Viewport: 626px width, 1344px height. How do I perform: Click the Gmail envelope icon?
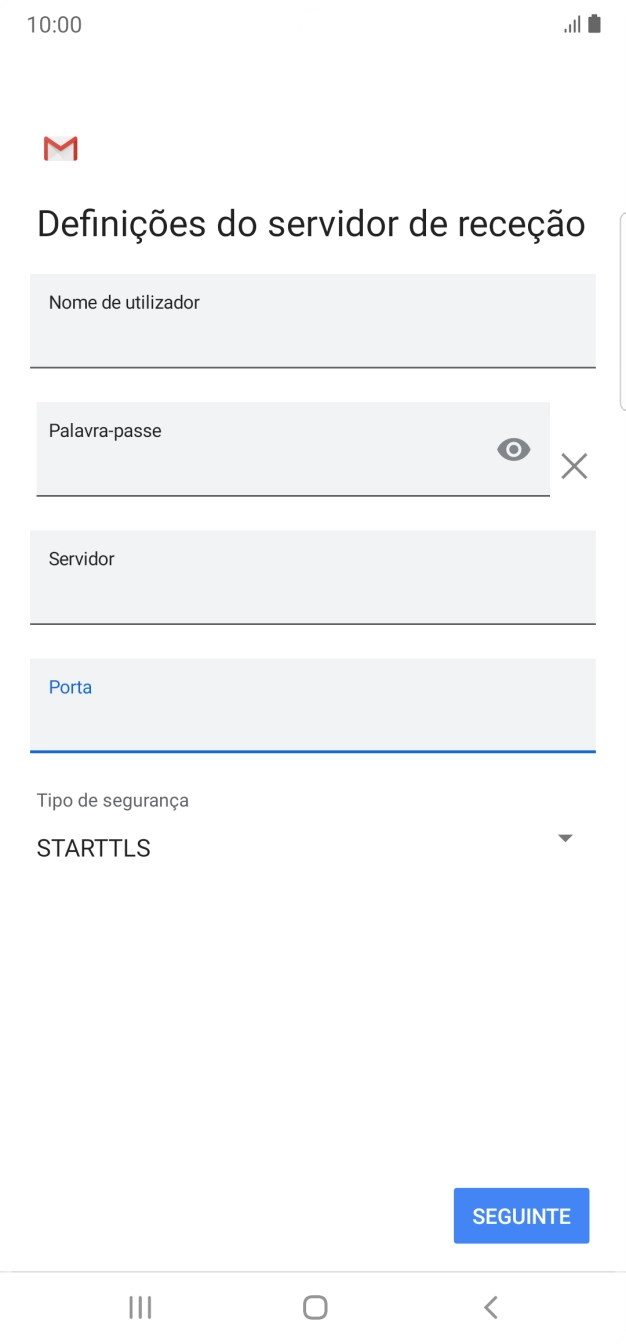click(x=59, y=147)
